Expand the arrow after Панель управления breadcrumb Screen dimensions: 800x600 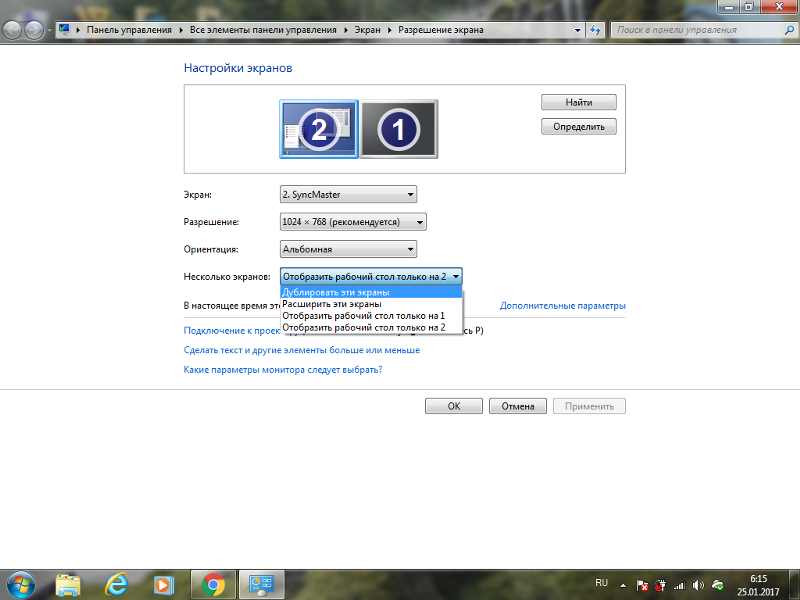coord(181,30)
